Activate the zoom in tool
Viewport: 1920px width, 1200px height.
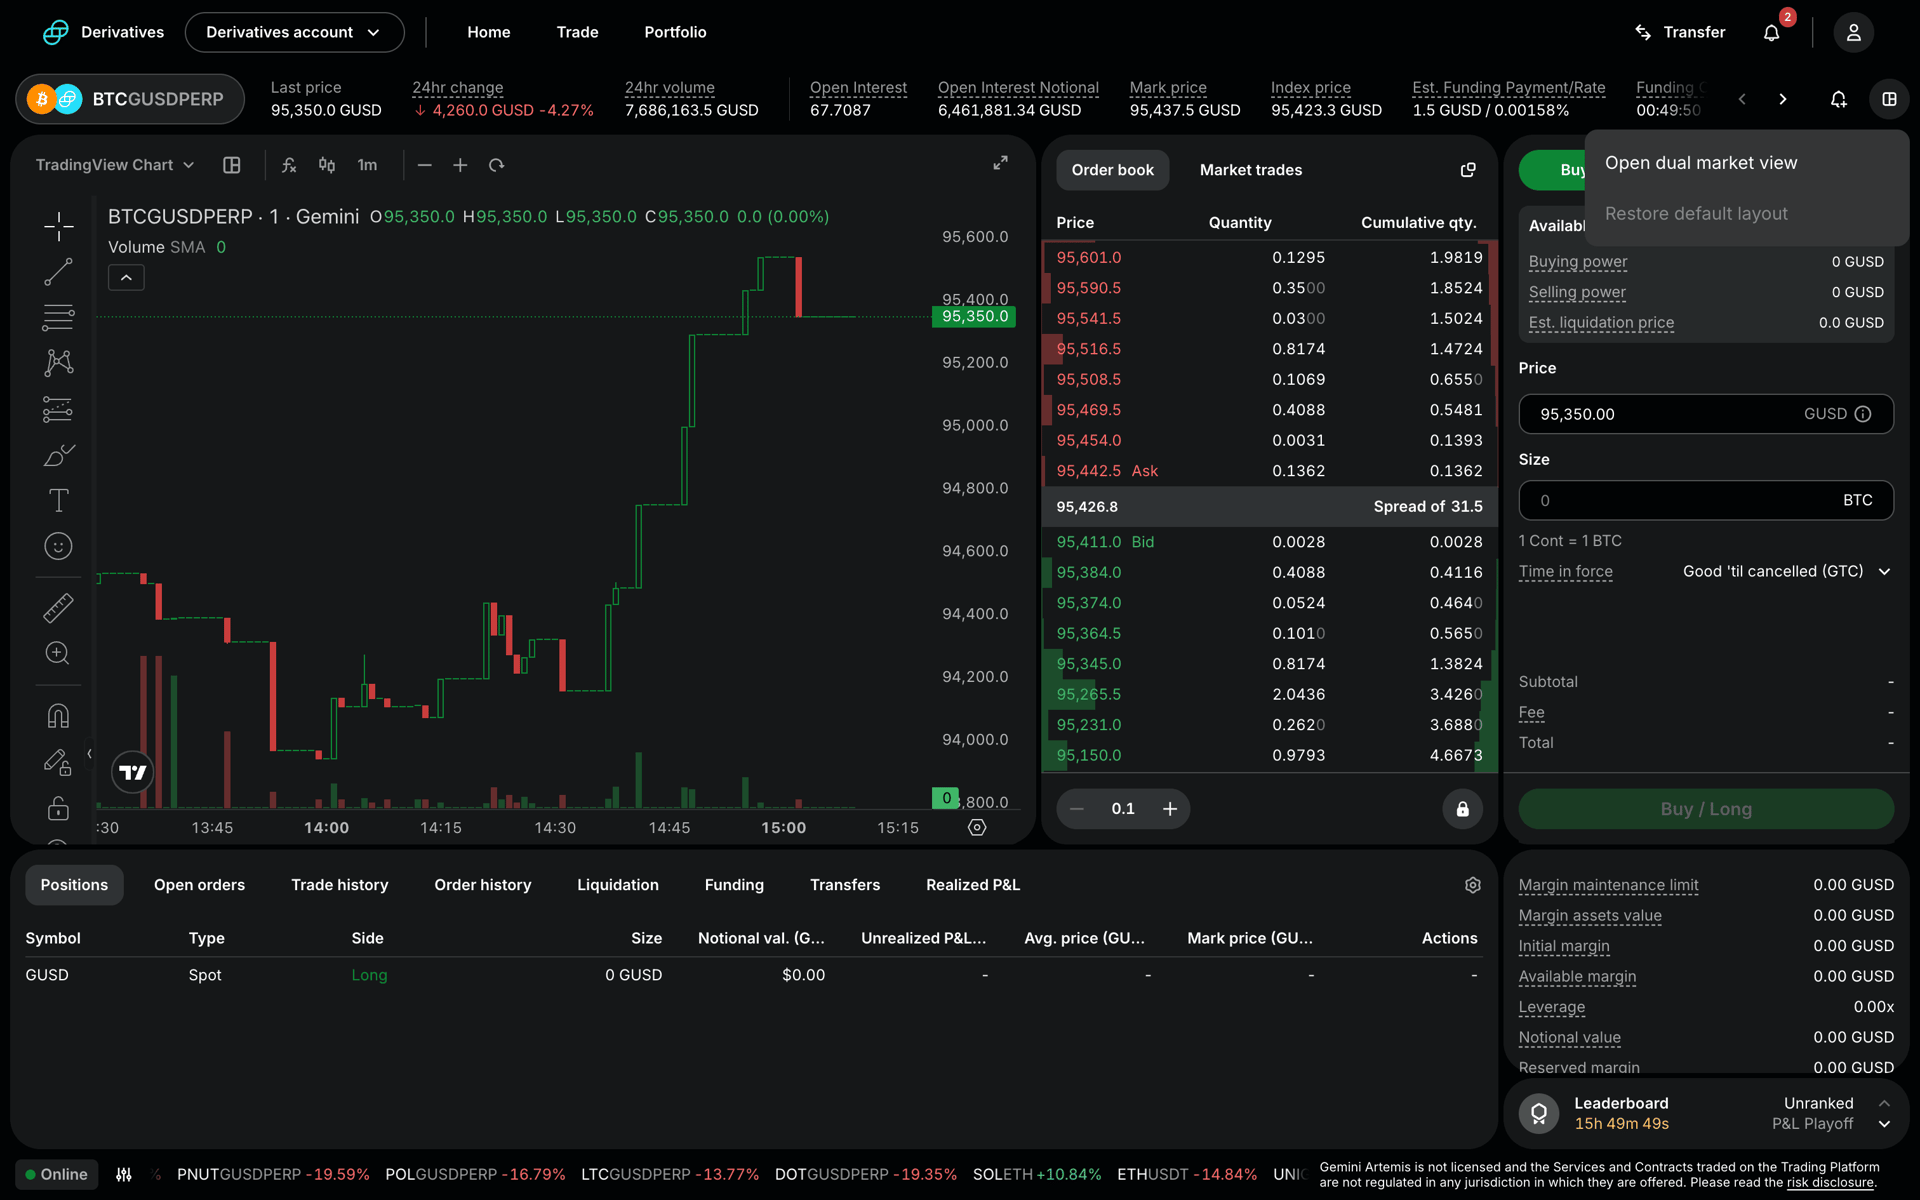58,653
